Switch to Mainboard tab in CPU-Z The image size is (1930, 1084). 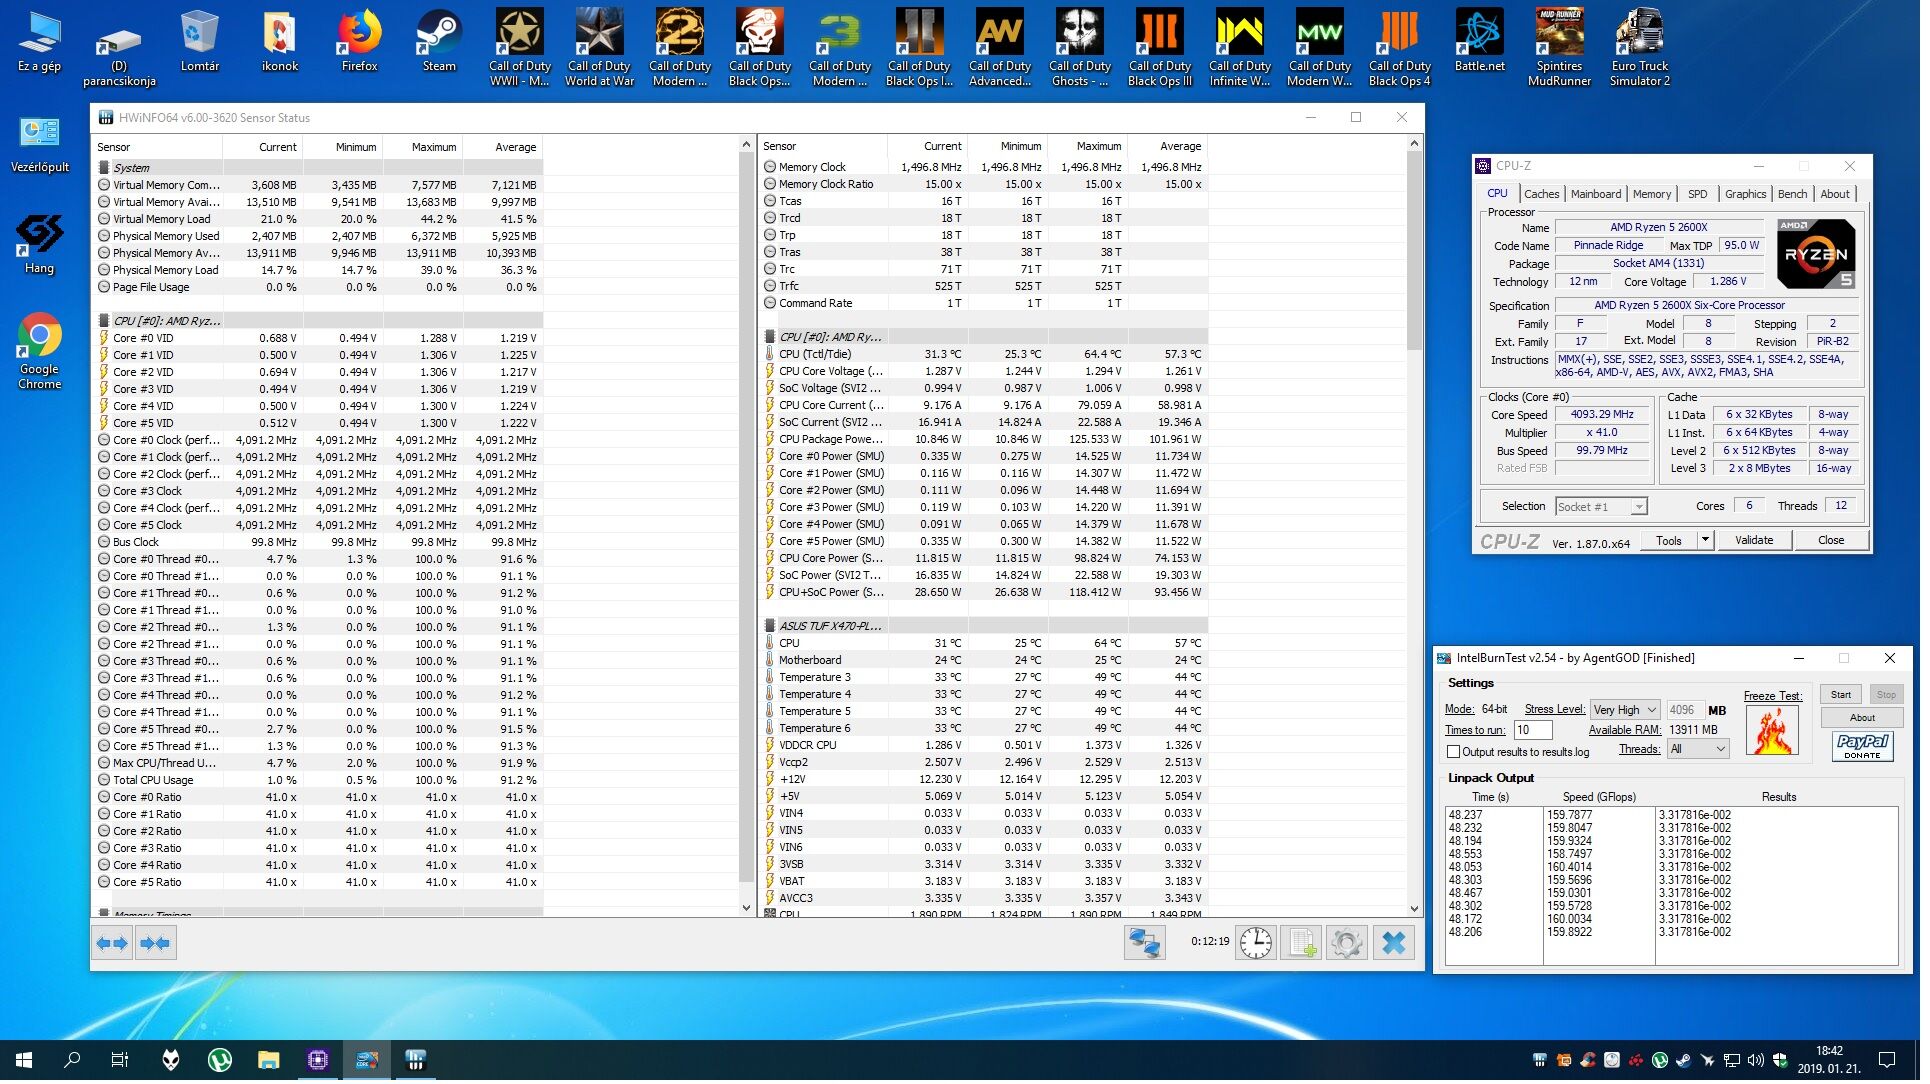(1605, 195)
